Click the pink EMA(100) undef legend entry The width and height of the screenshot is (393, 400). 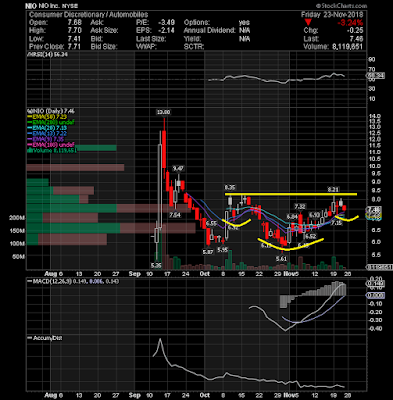point(51,145)
